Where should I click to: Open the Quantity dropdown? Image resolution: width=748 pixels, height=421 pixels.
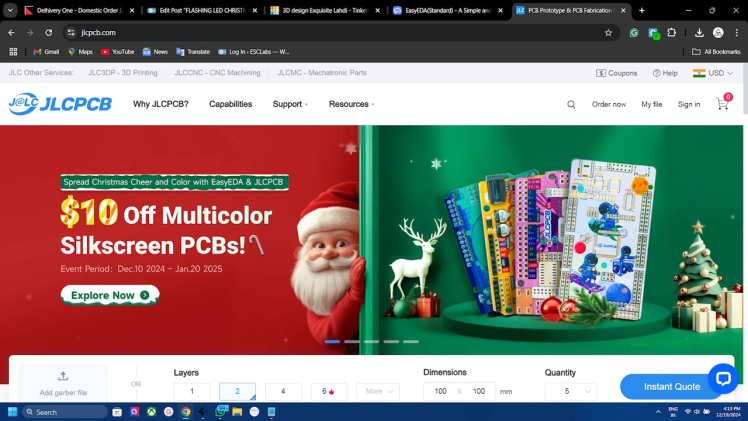(571, 391)
